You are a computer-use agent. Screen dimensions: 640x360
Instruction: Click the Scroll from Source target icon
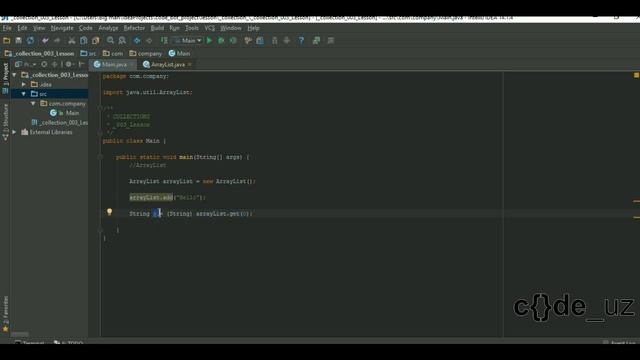coord(44,64)
